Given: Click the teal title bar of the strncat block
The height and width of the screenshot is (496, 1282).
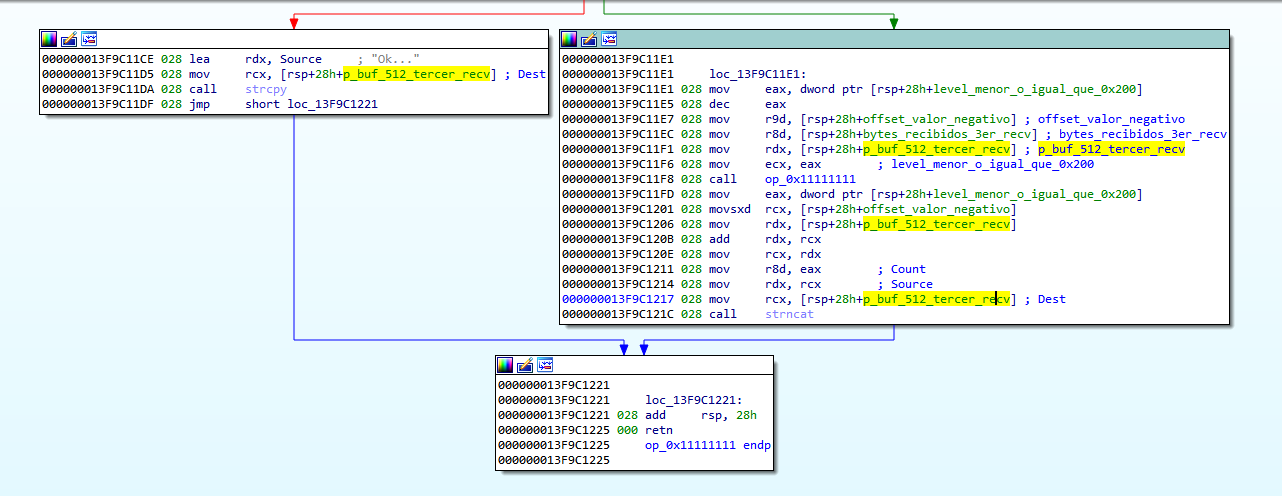Looking at the screenshot, I should [900, 39].
